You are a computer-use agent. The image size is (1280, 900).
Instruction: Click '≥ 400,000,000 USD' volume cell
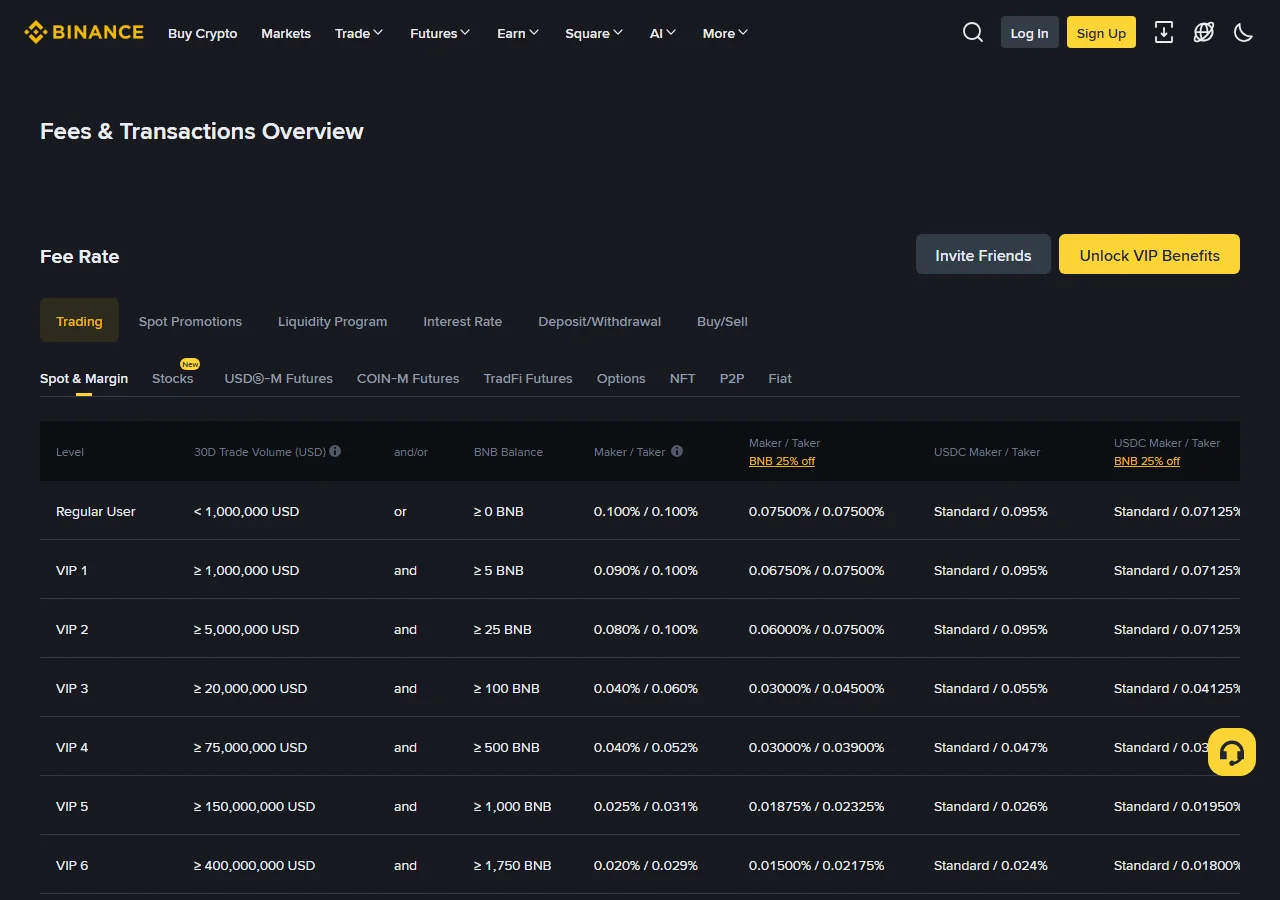click(255, 865)
